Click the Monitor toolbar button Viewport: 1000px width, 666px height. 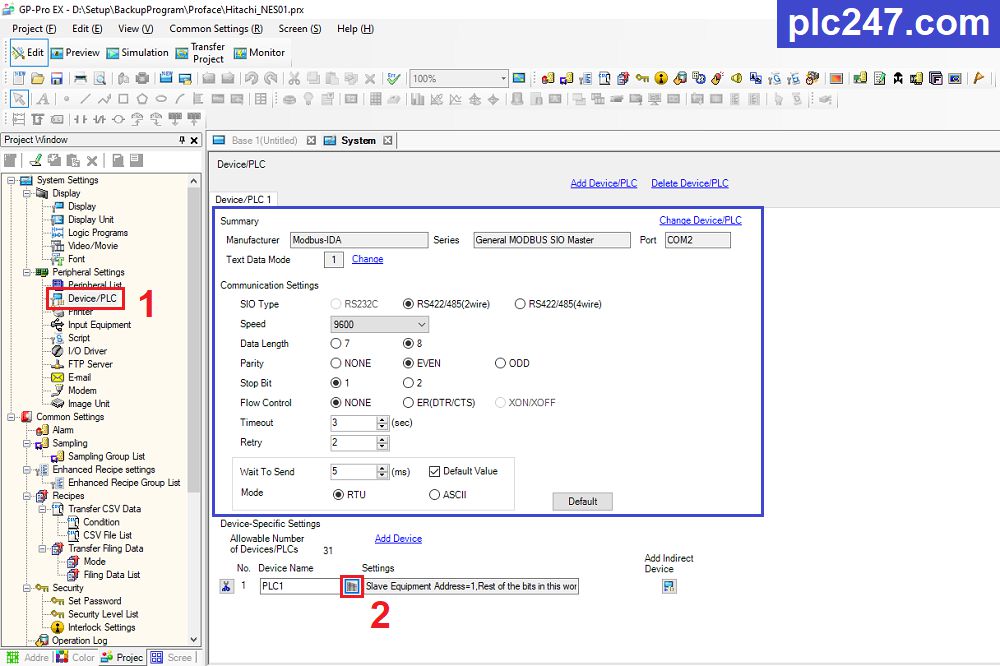click(x=259, y=53)
